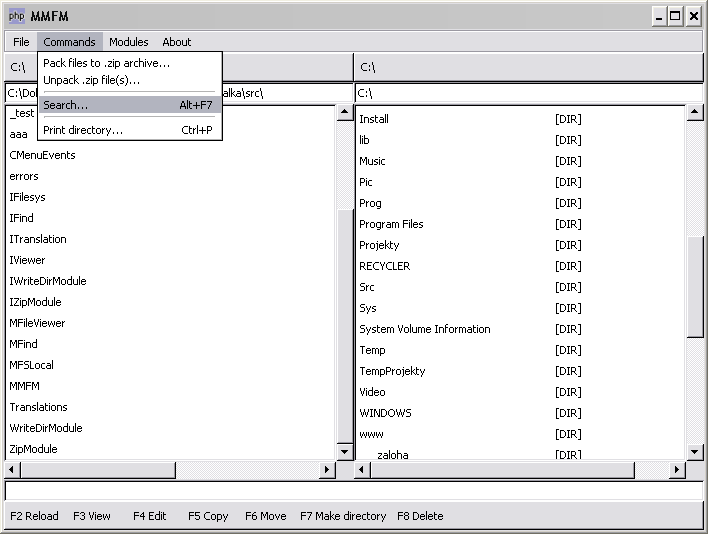This screenshot has height=534, width=708.
Task: Select MFileViewer in left panel
Action: pyautogui.click(x=37, y=323)
